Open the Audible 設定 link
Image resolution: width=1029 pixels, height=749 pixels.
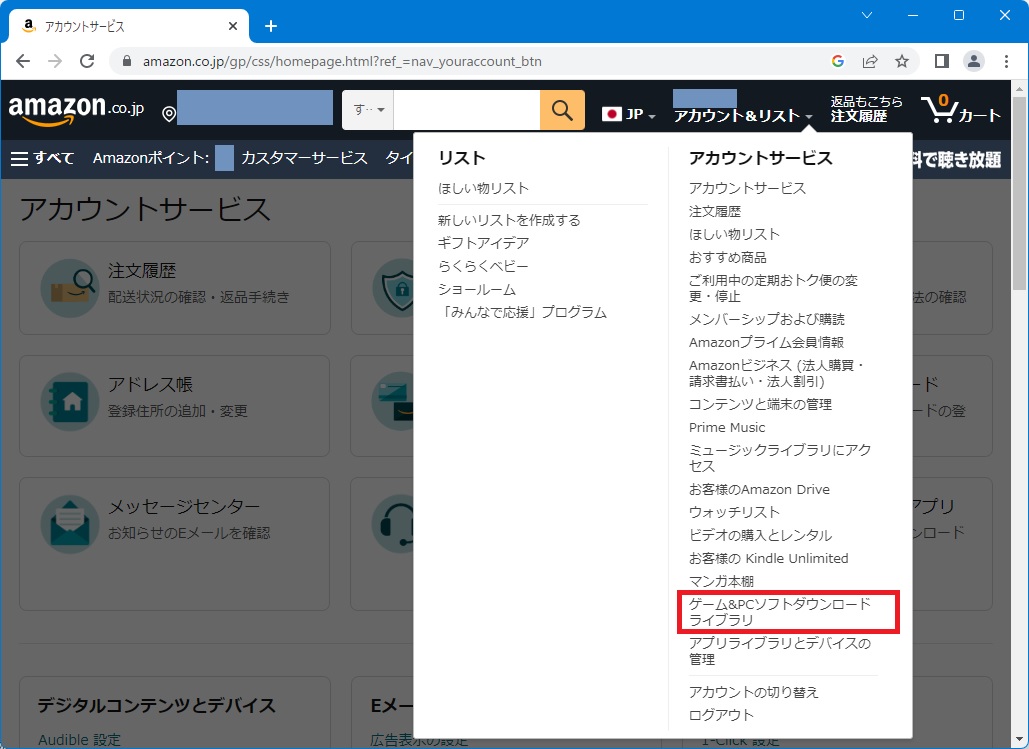coord(79,740)
